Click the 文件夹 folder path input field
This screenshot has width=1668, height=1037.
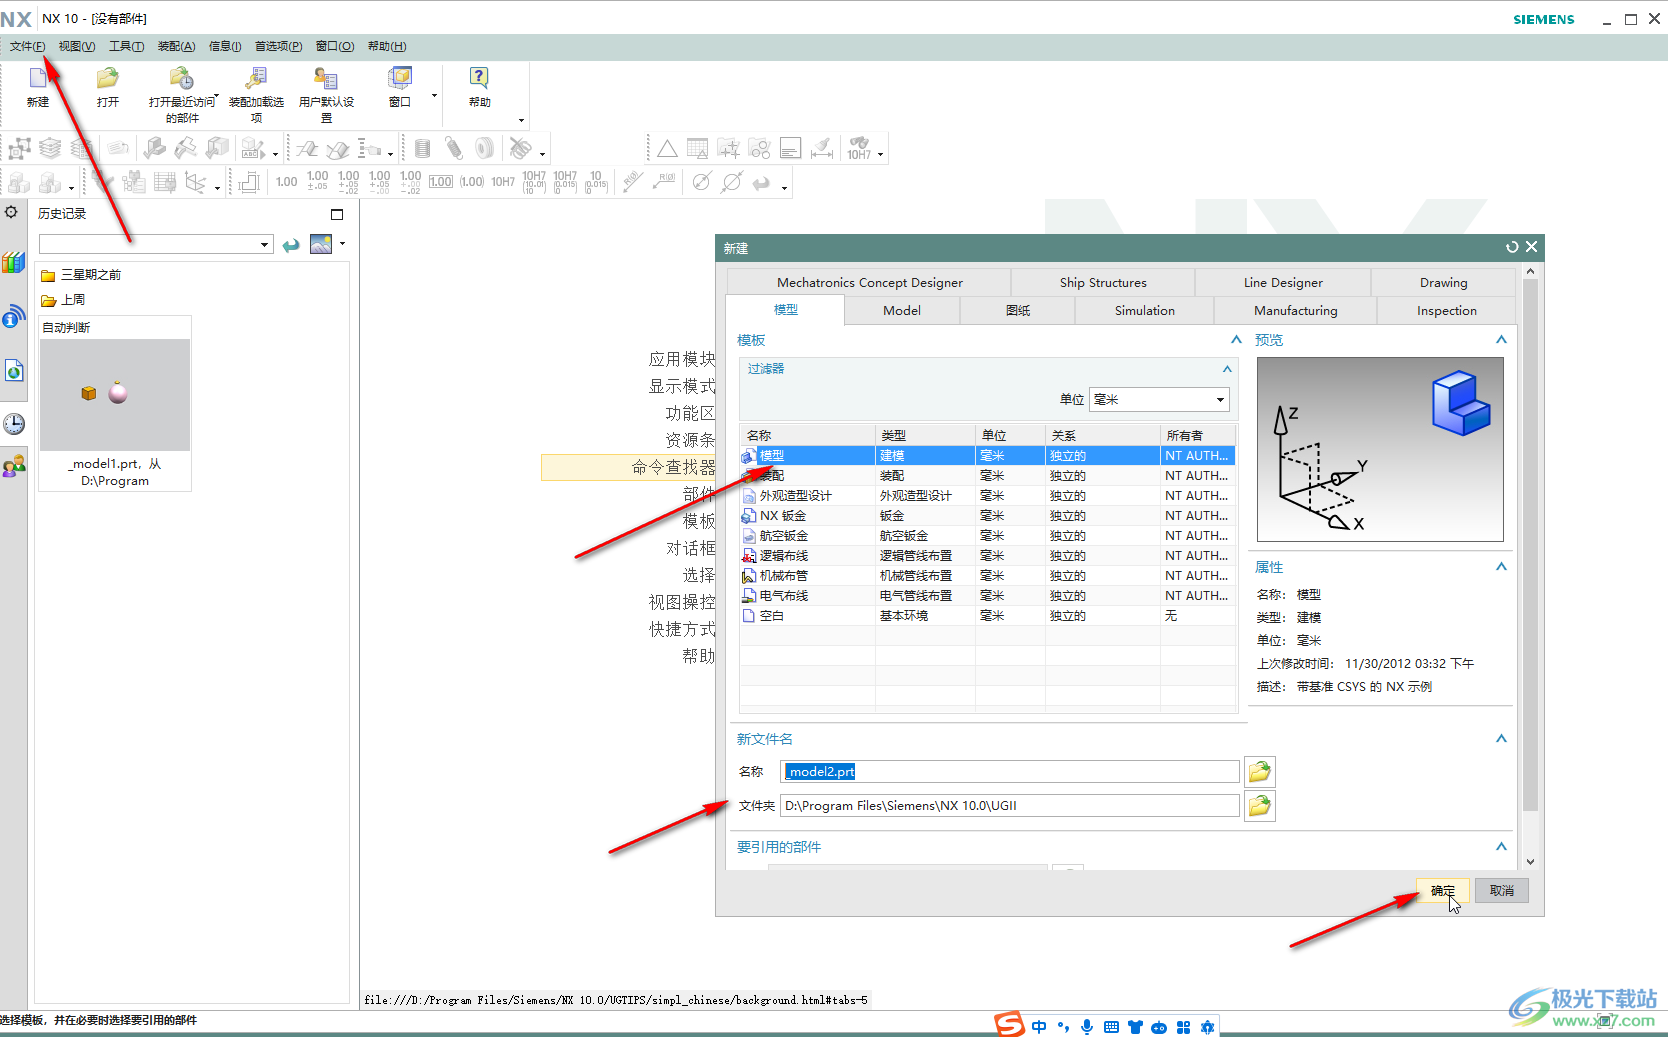point(1010,806)
